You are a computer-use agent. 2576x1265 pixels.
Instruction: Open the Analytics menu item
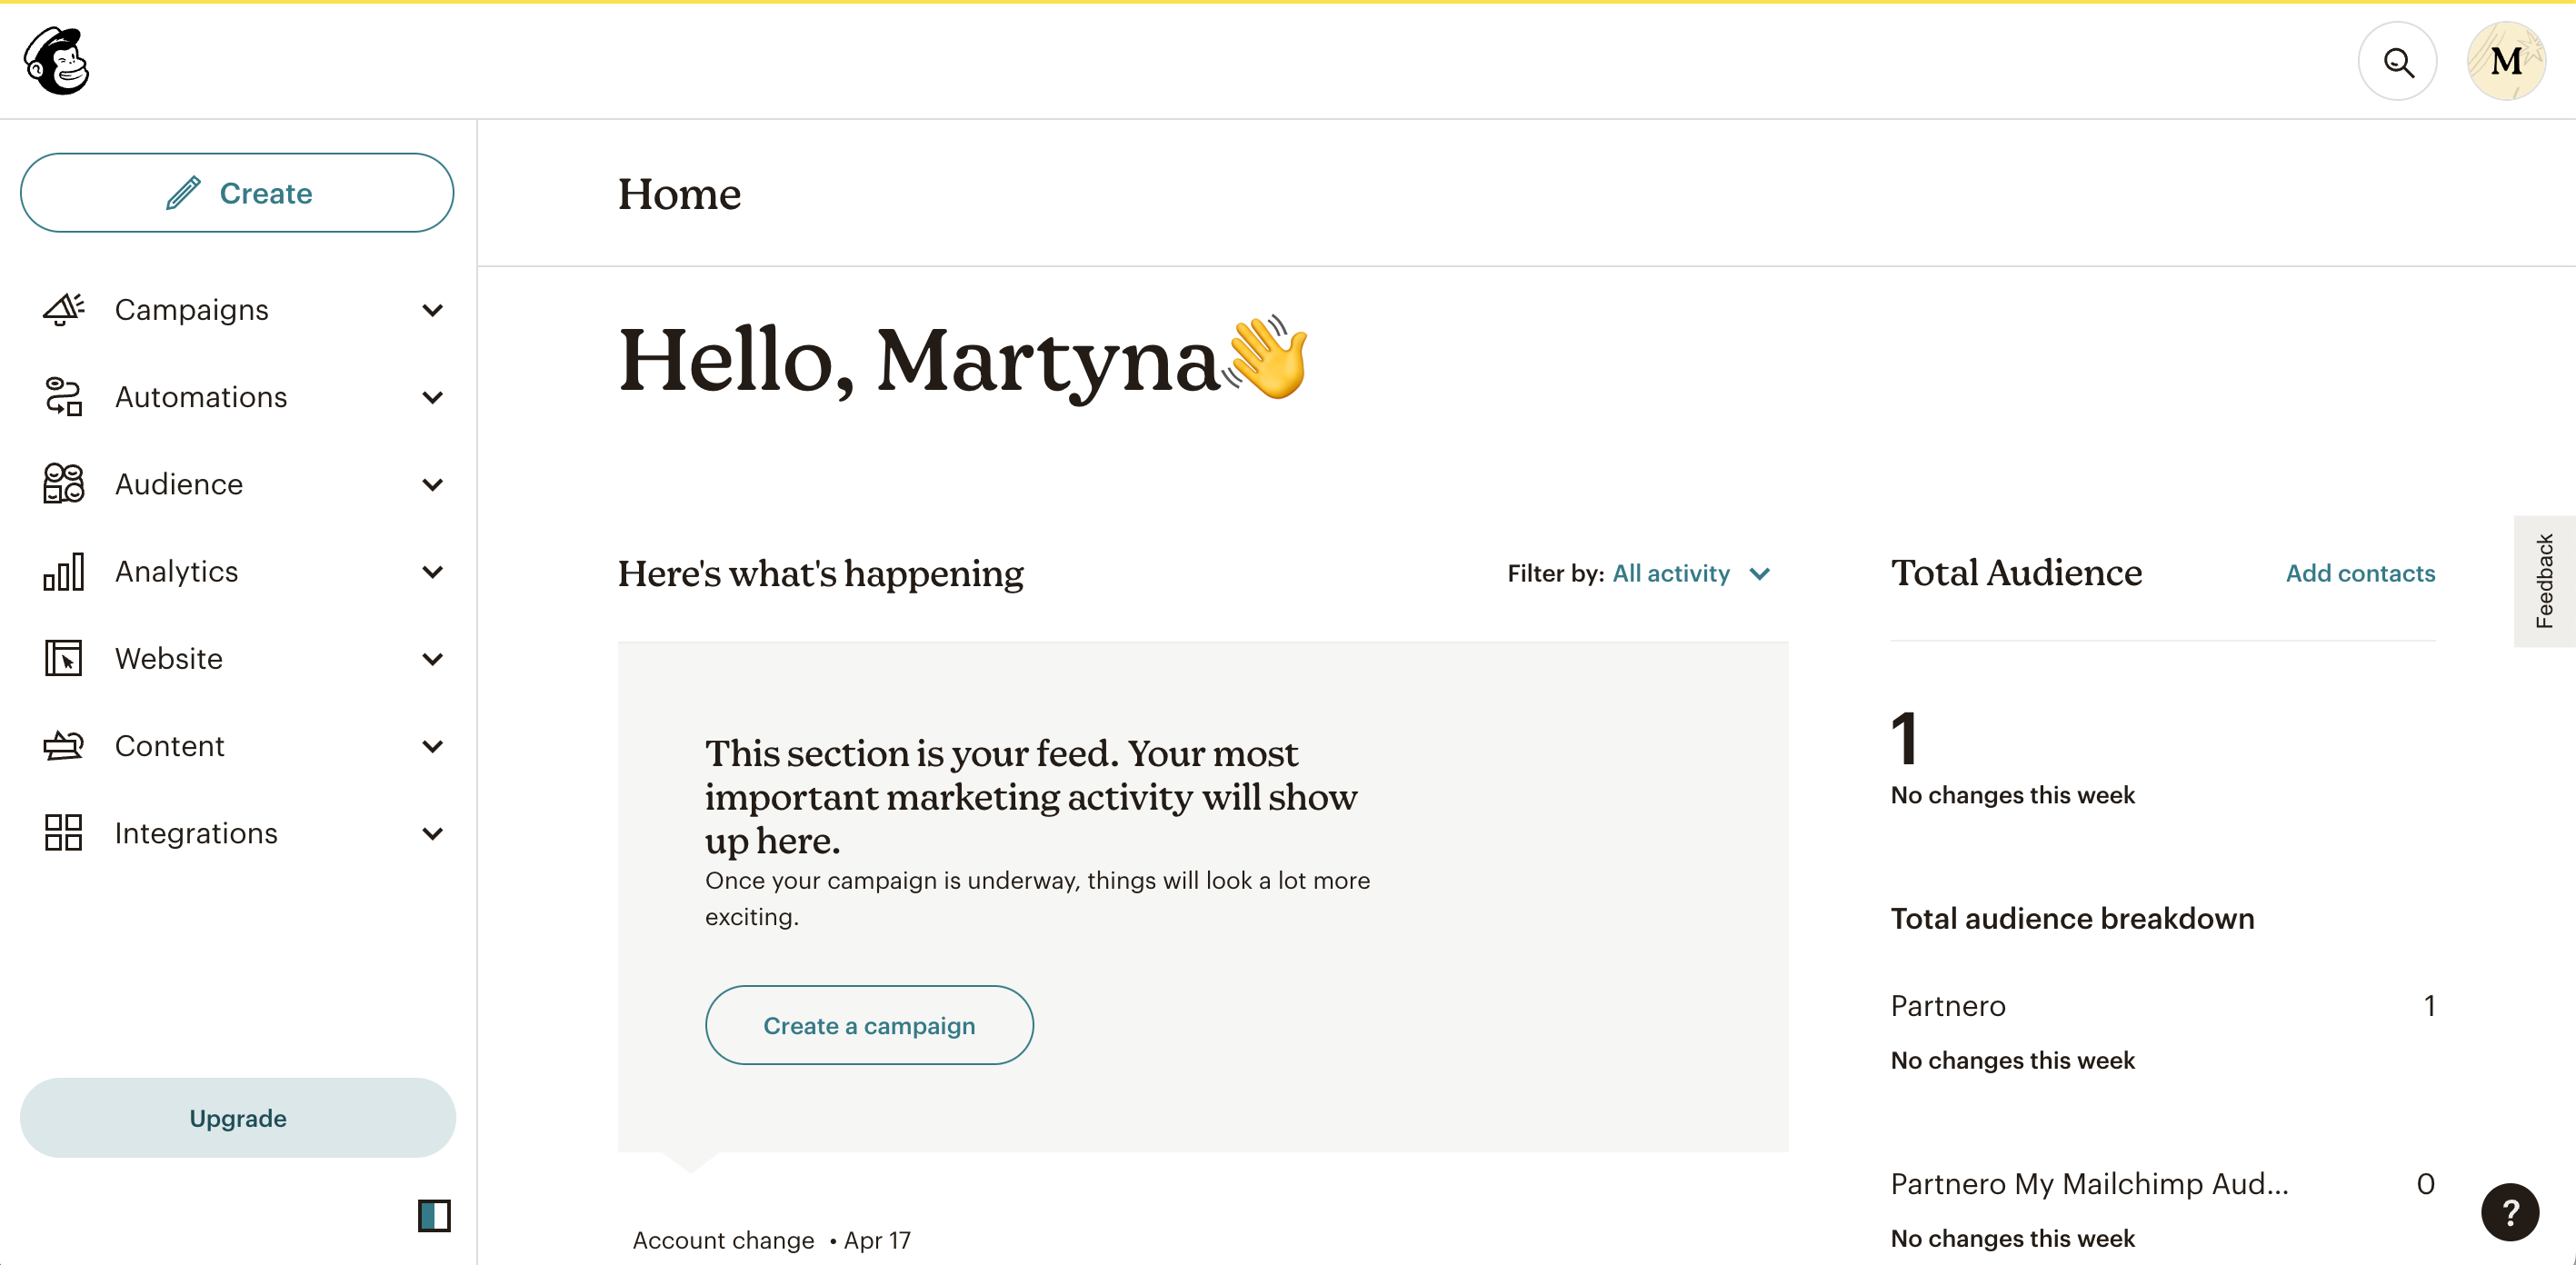pos(238,572)
